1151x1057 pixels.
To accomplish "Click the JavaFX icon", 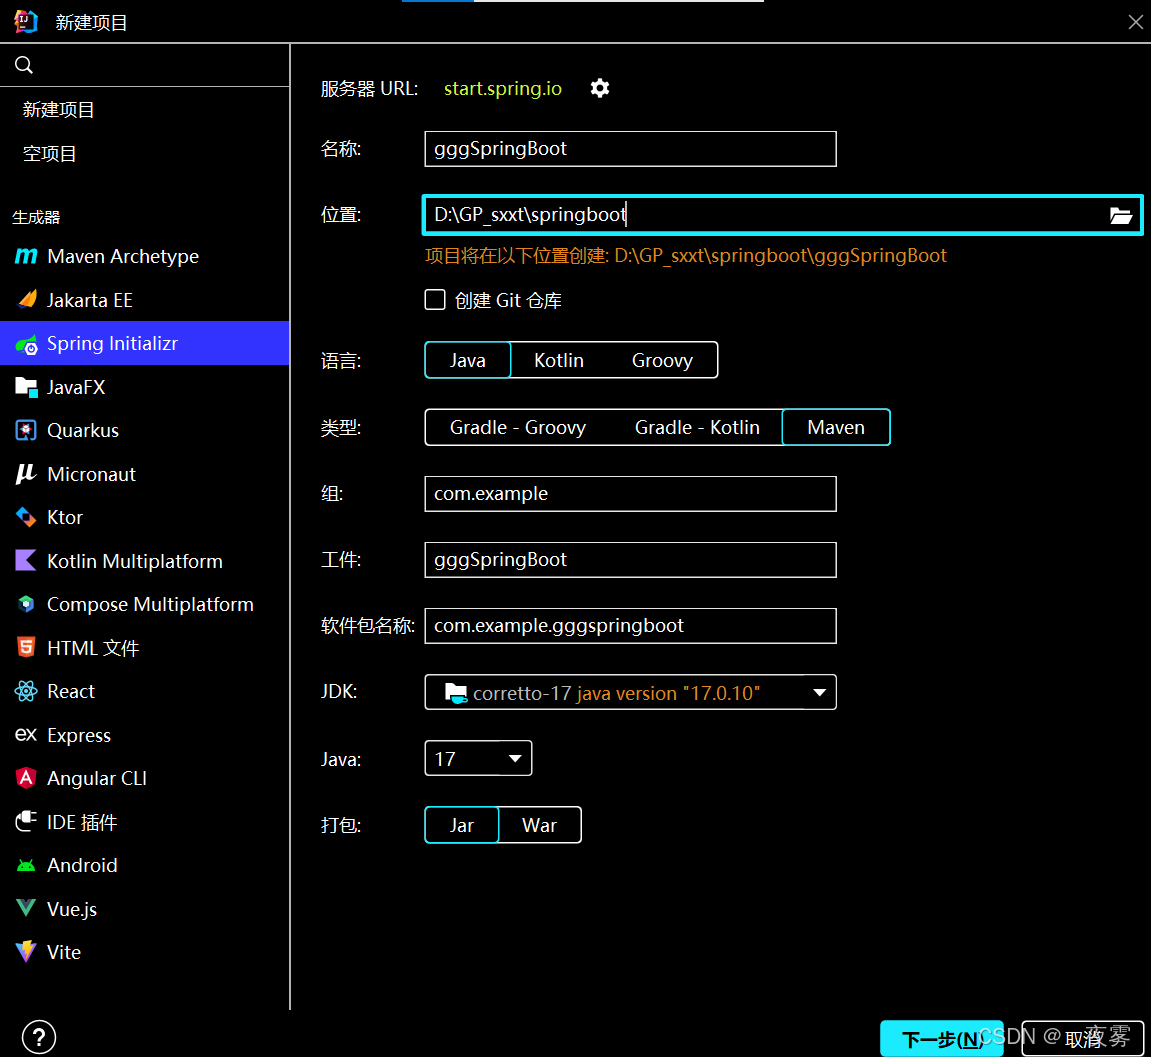I will [x=26, y=387].
